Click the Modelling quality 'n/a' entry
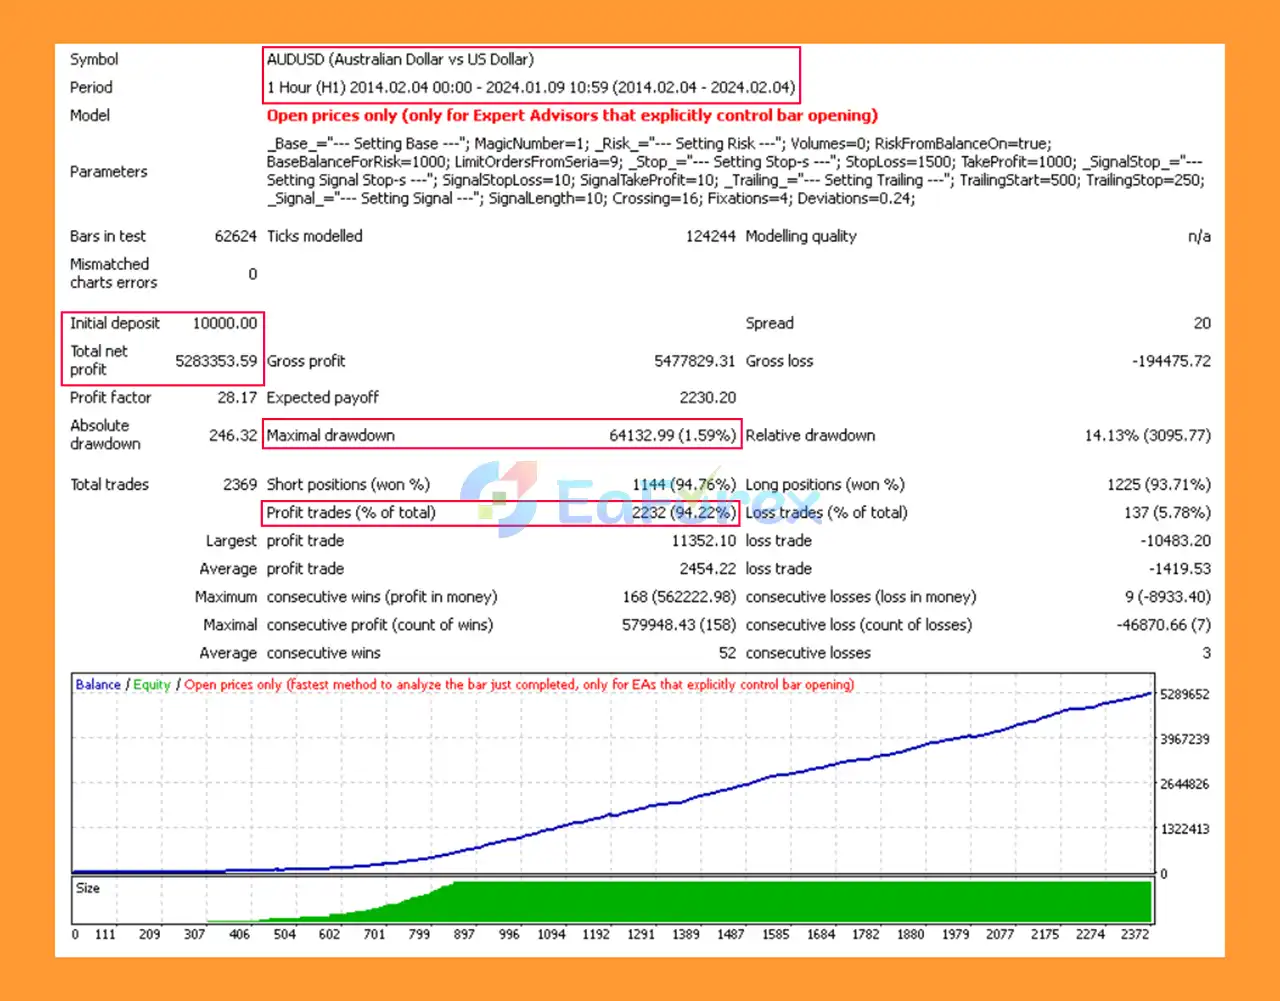 tap(1199, 236)
